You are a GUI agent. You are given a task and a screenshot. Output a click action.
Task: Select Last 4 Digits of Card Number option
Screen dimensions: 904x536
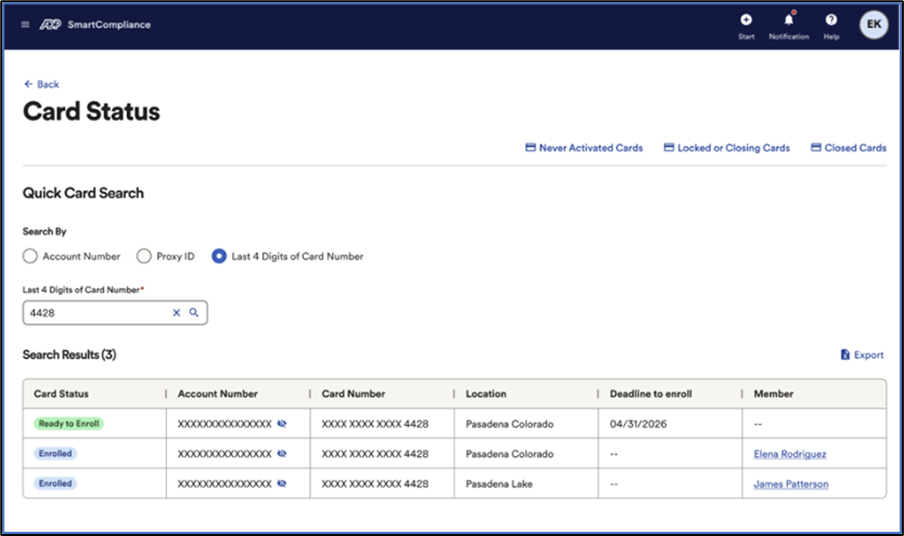219,256
